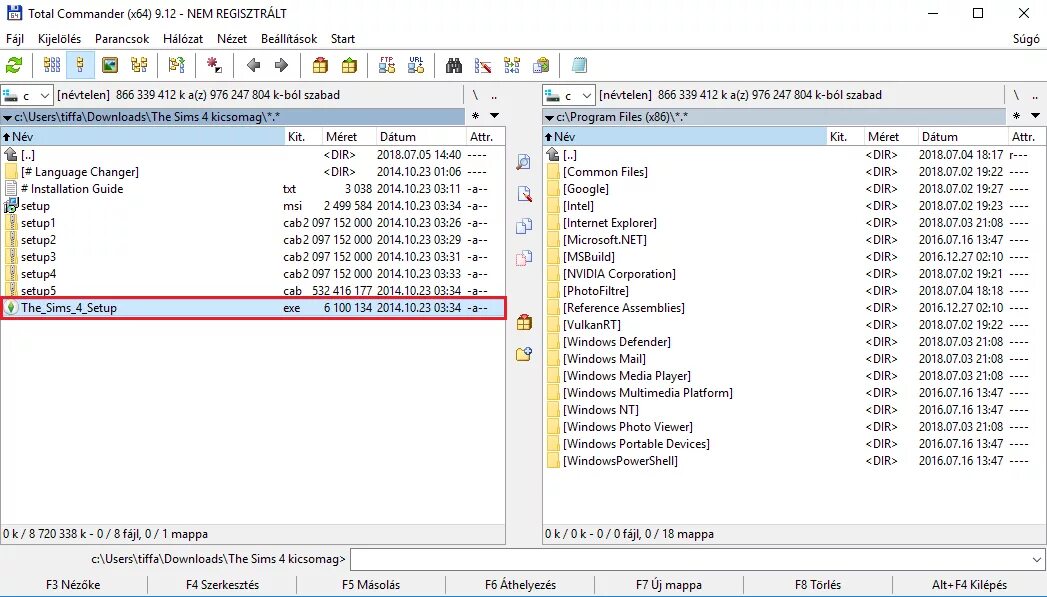Open Notepad icon in toolbar

(579, 65)
